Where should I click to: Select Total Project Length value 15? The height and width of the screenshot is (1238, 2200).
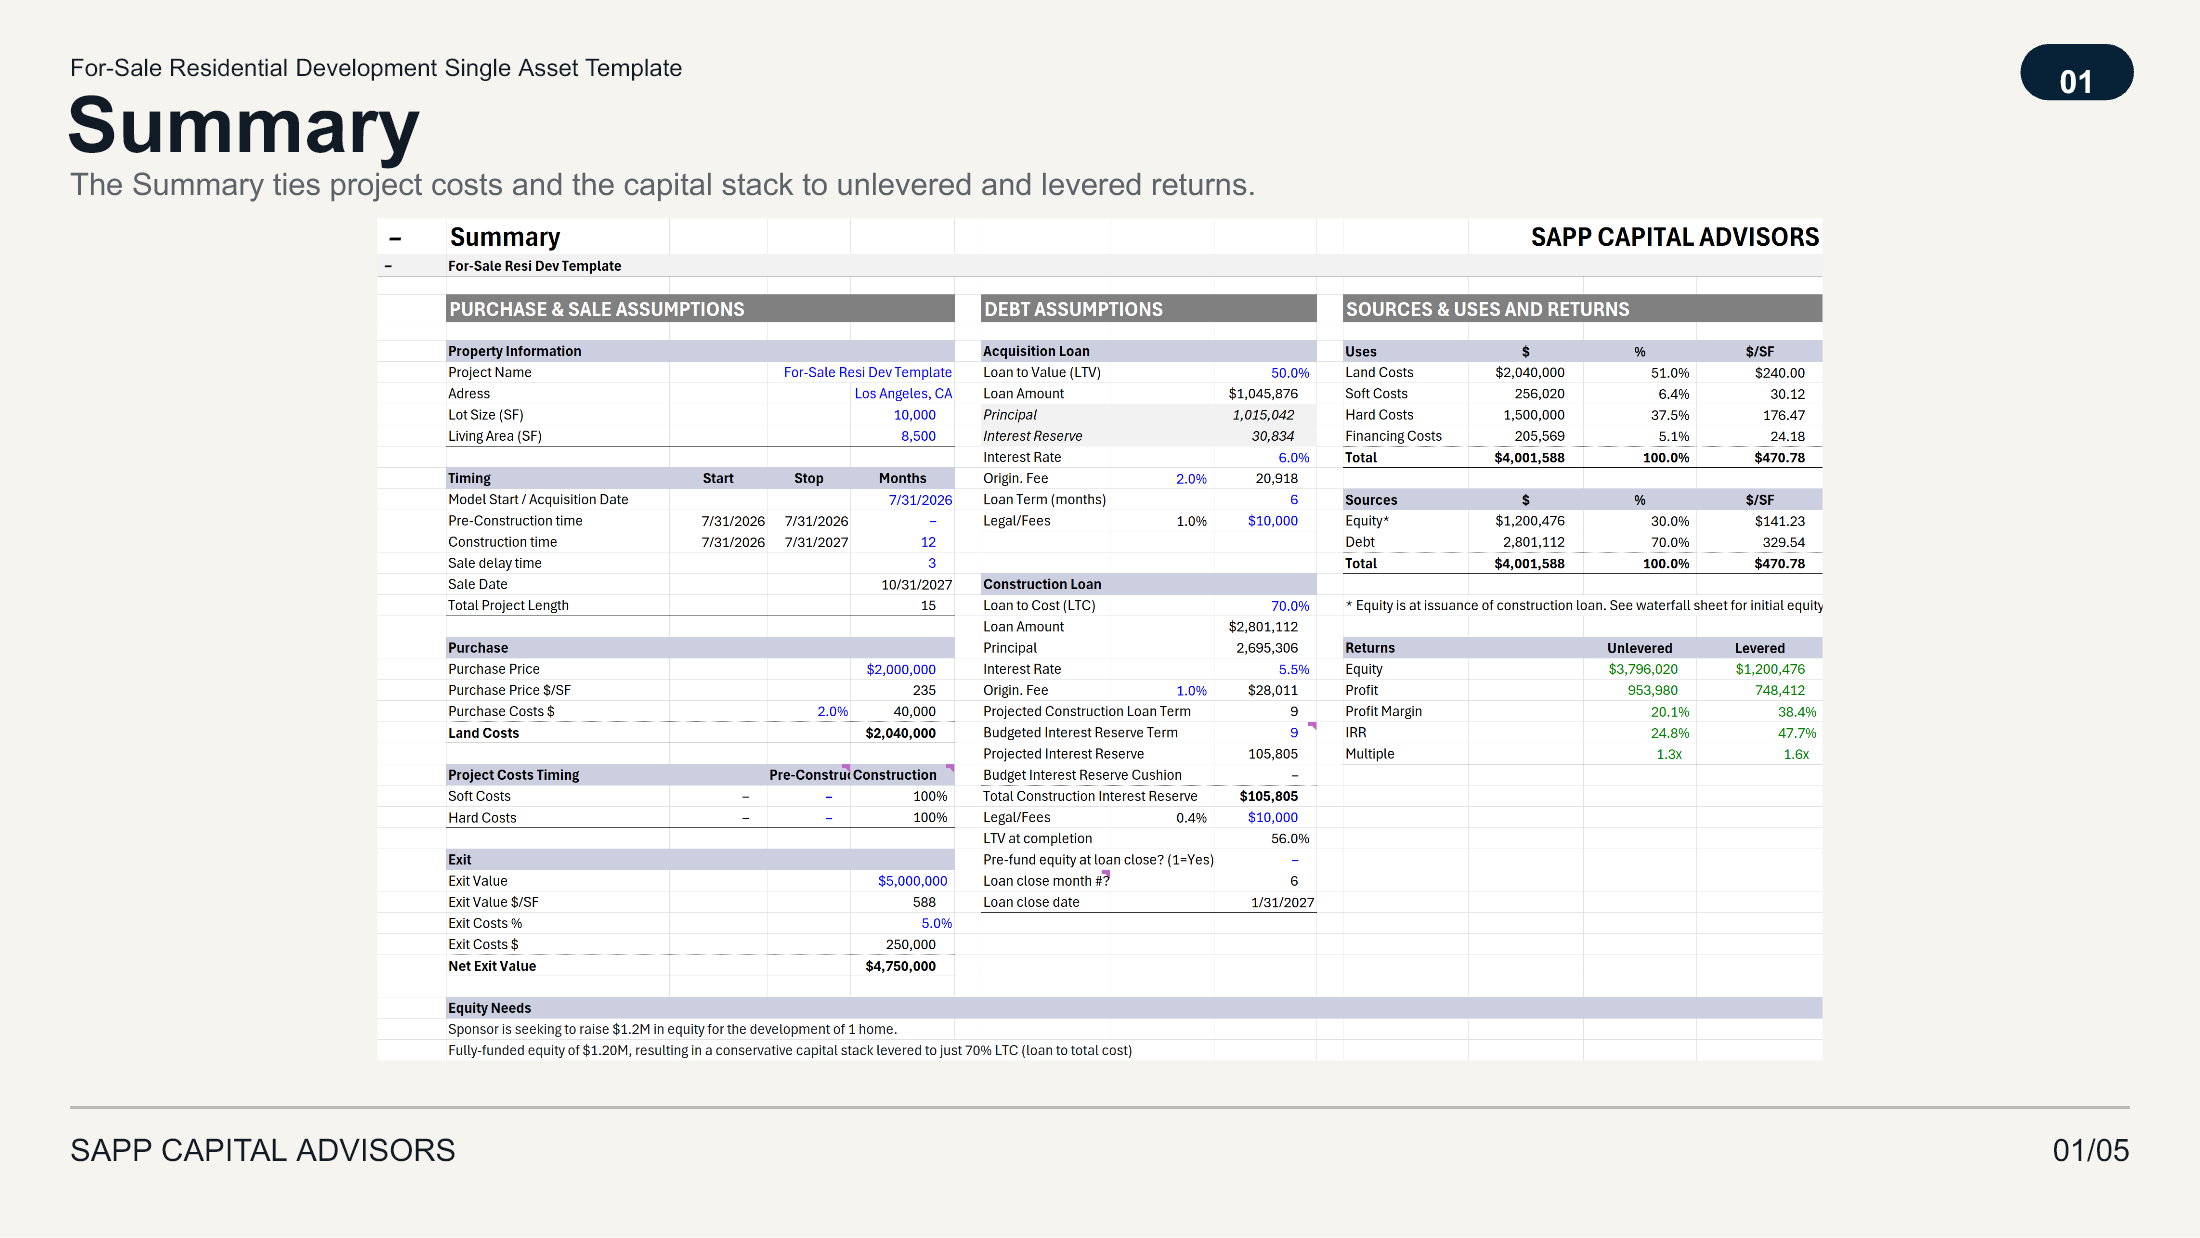tap(928, 605)
